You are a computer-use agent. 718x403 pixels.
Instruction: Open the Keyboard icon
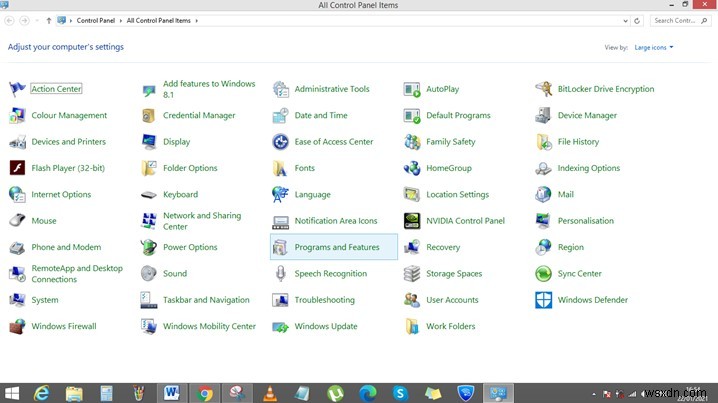[148, 195]
